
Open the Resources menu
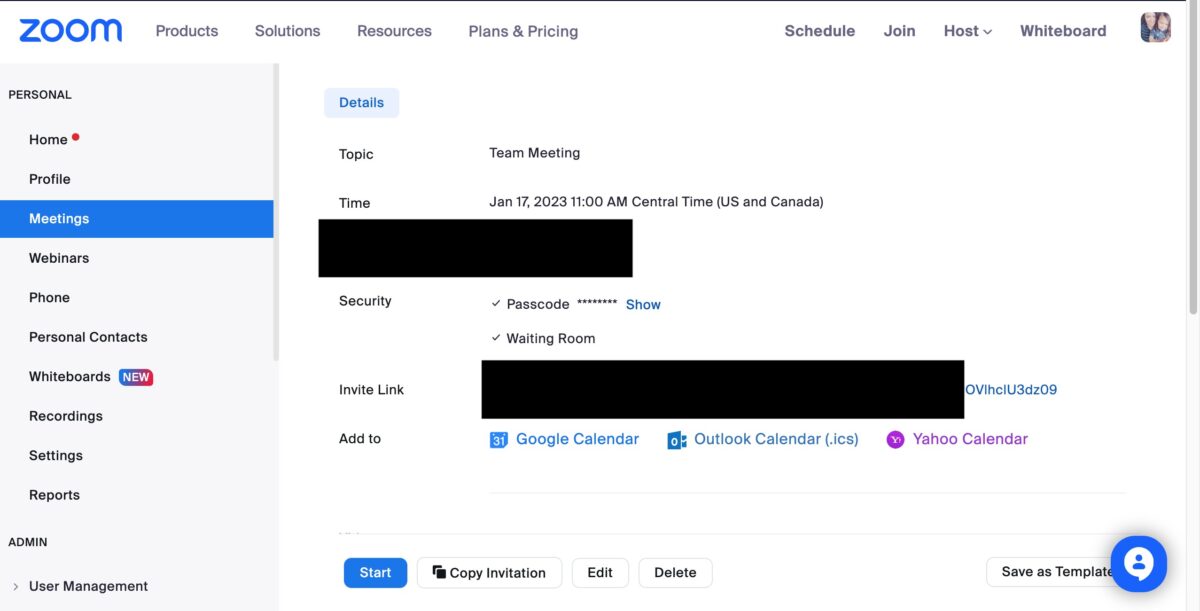[394, 31]
